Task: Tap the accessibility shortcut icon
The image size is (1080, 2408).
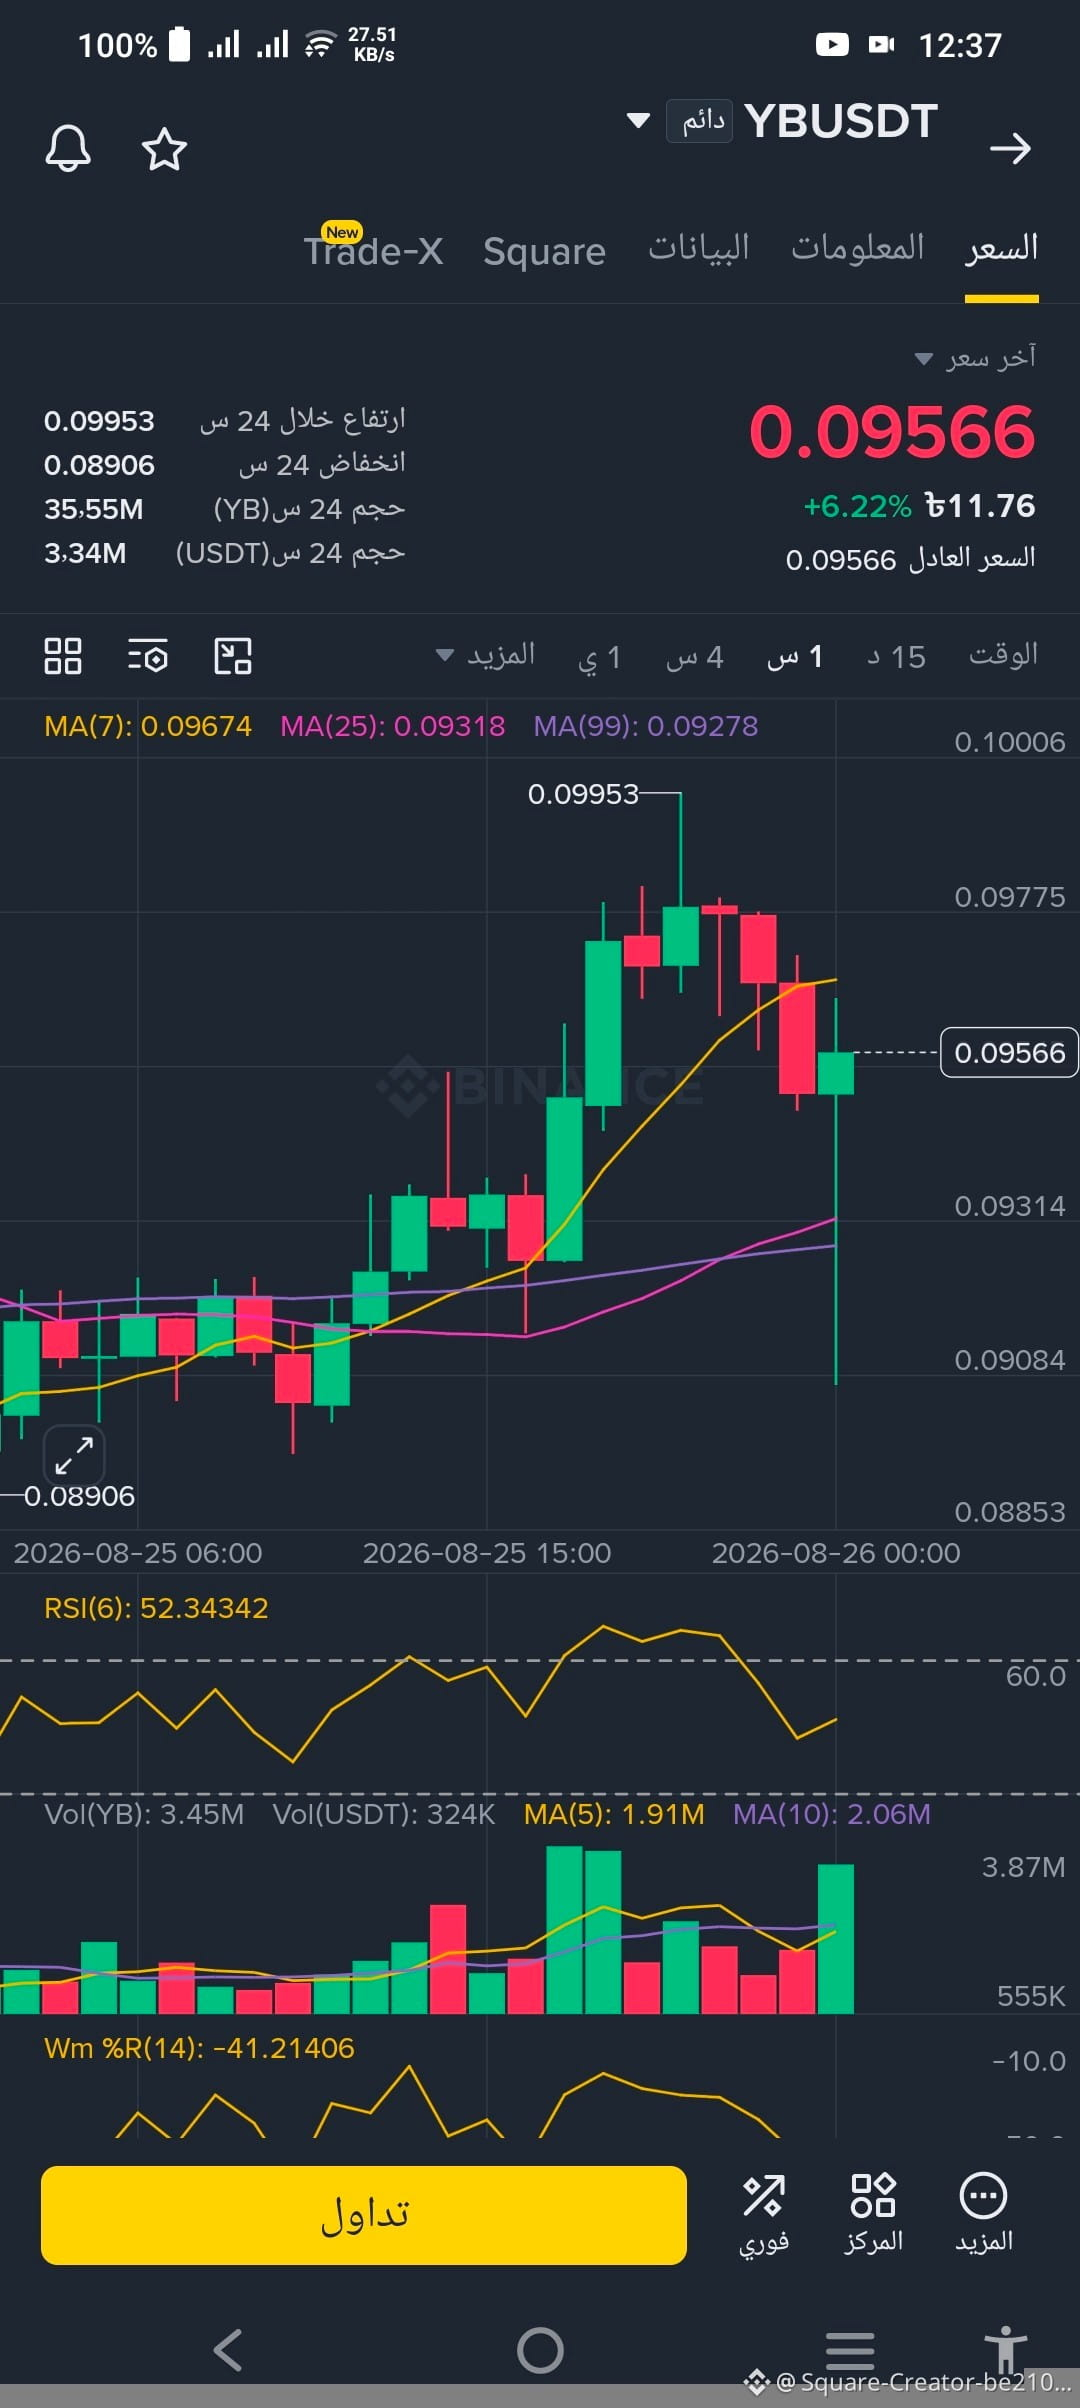Action: point(1005,2348)
